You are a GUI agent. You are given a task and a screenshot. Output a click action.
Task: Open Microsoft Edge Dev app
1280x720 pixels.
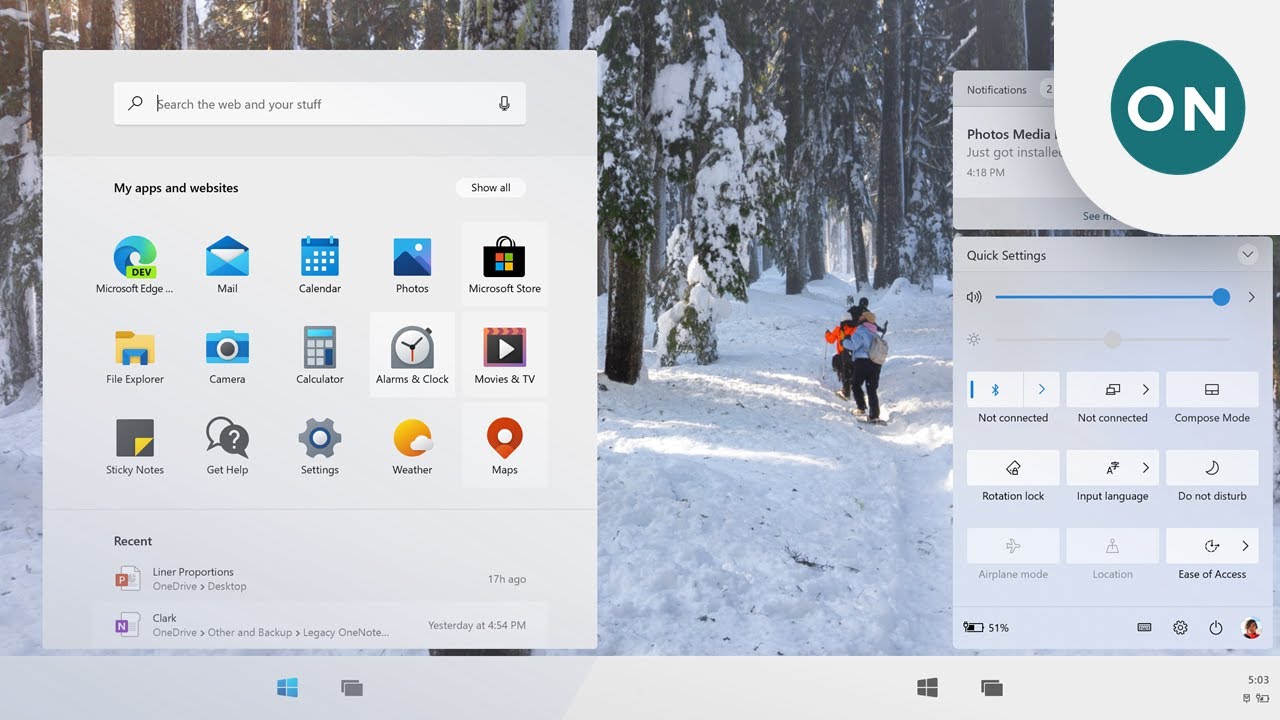pyautogui.click(x=135, y=265)
